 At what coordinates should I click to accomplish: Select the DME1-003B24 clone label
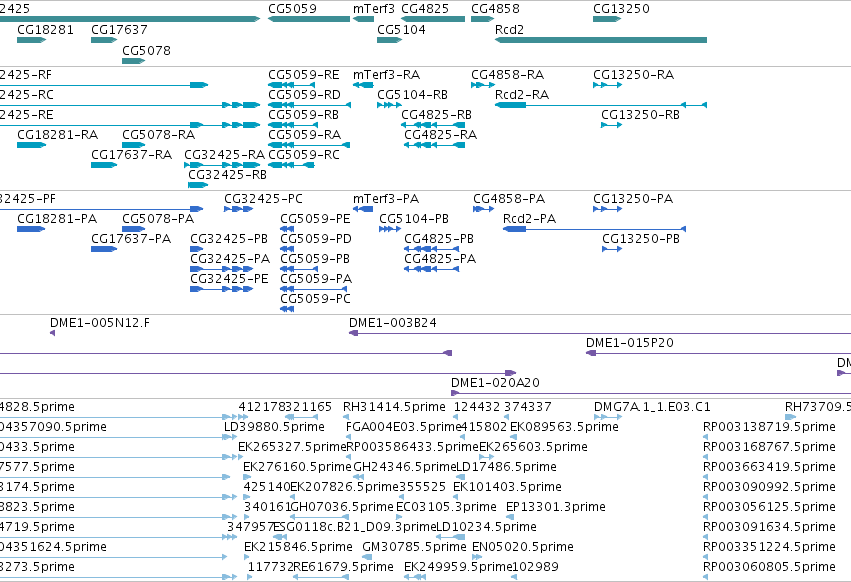[x=392, y=322]
